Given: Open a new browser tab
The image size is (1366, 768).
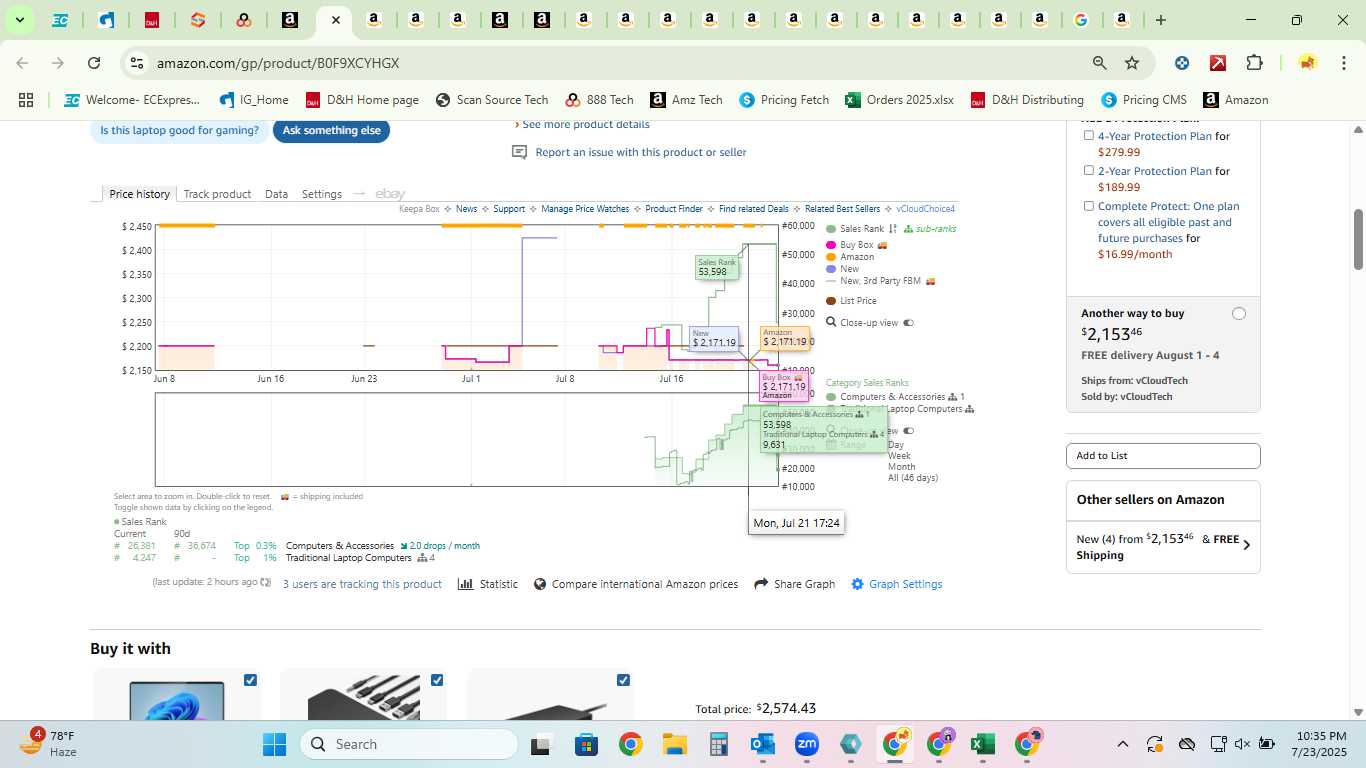Looking at the screenshot, I should pyautogui.click(x=1160, y=20).
